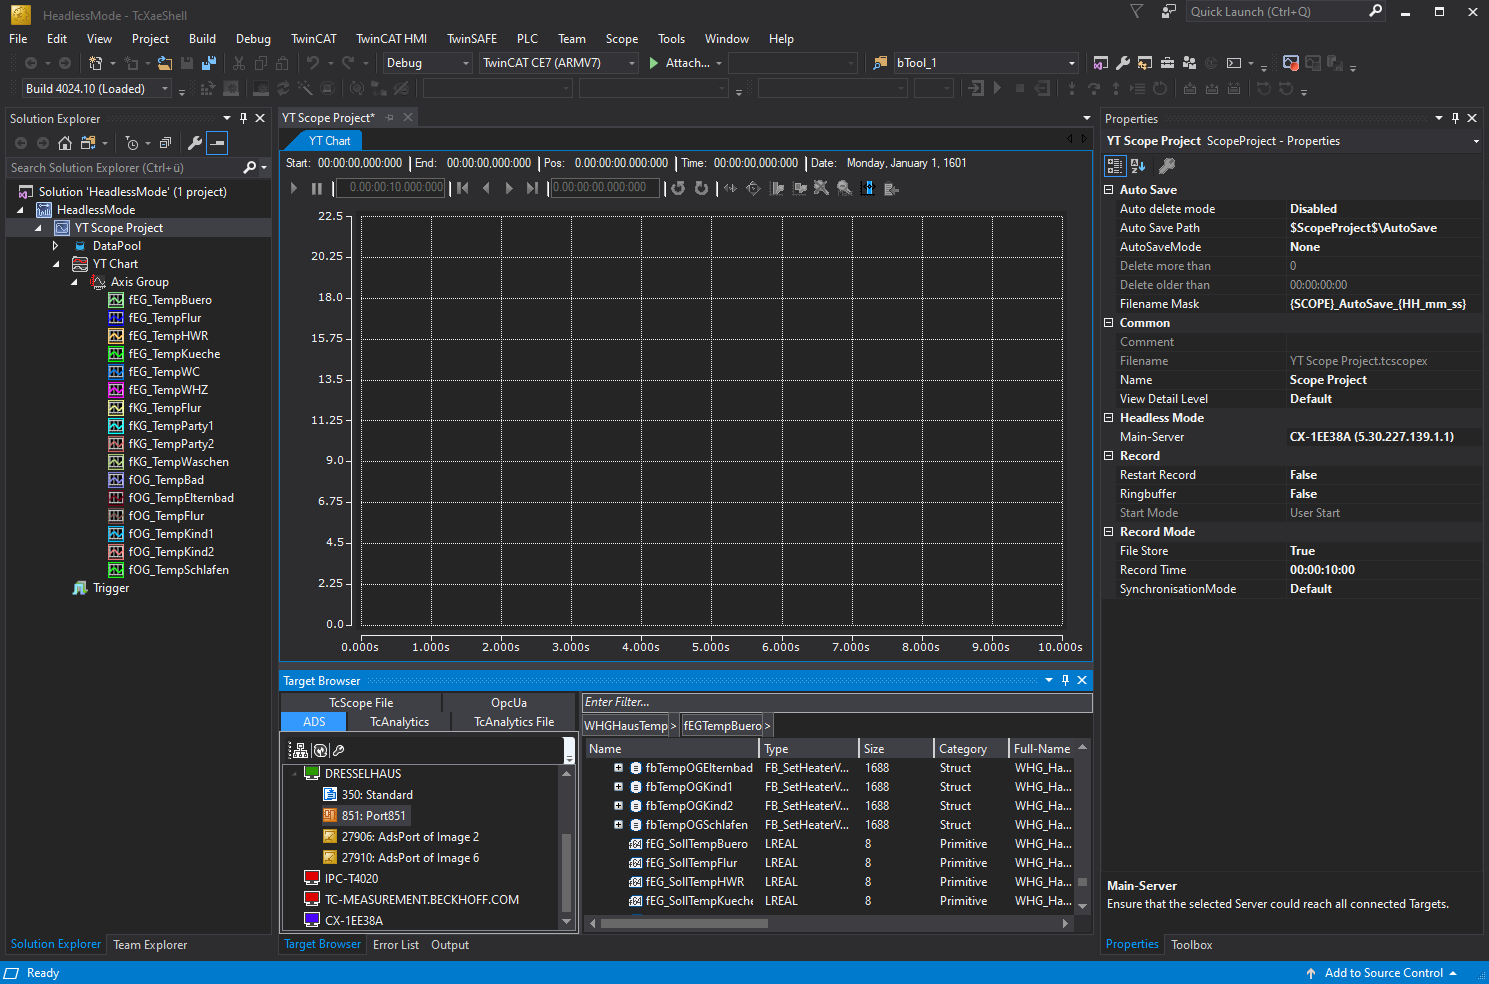
Task: Click the jump-to-start button in chart toolbar
Action: [x=463, y=188]
